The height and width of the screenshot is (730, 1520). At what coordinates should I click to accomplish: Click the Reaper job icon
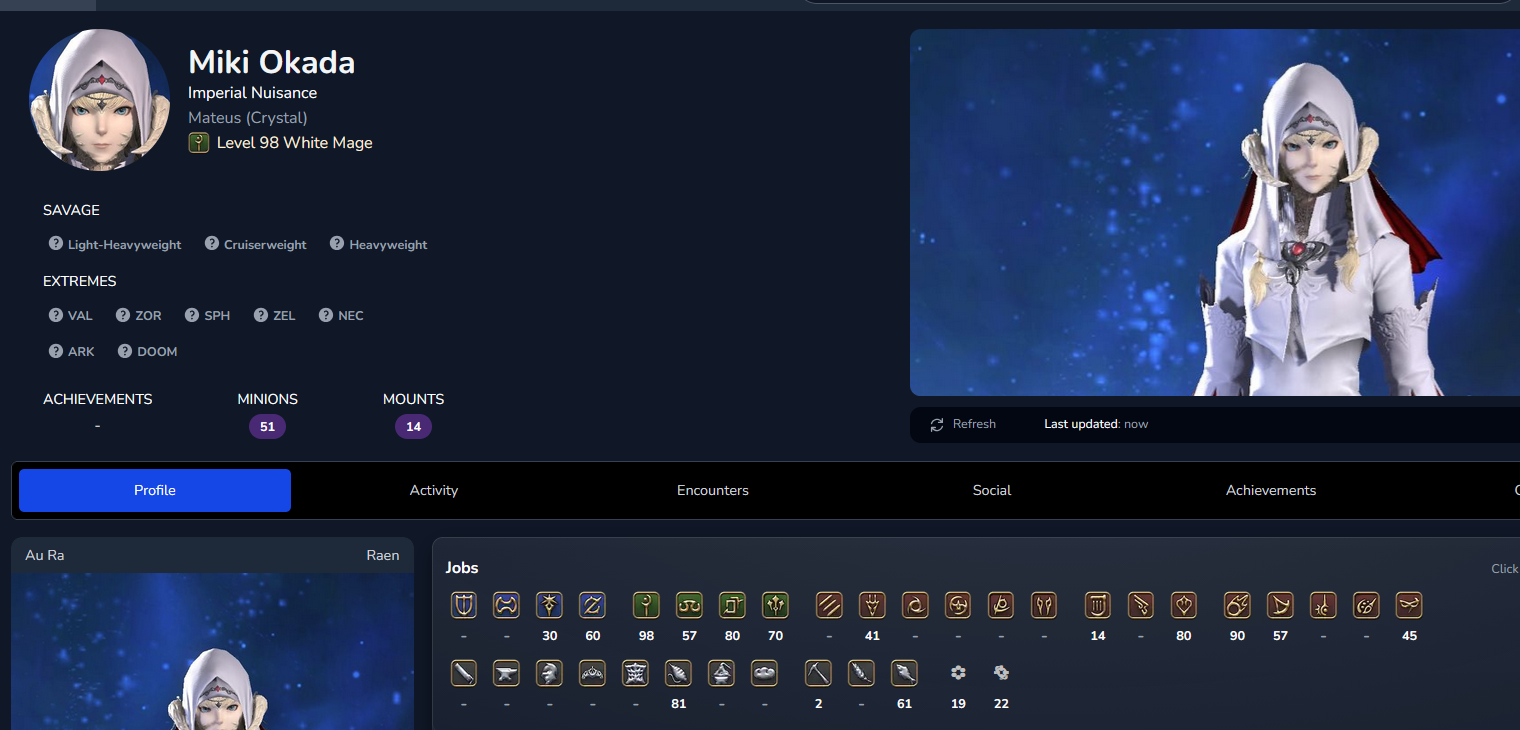tap(1001, 605)
